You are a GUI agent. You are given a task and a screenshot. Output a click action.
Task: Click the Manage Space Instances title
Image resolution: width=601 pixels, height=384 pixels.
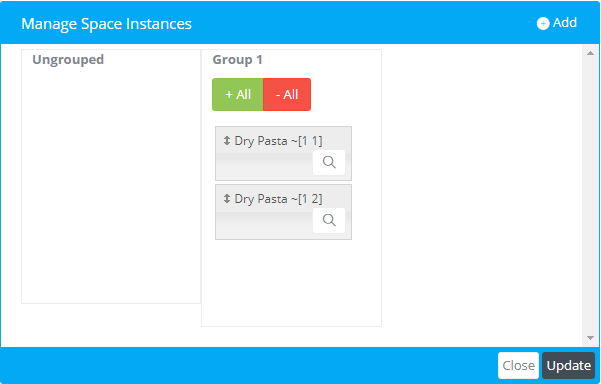click(106, 24)
